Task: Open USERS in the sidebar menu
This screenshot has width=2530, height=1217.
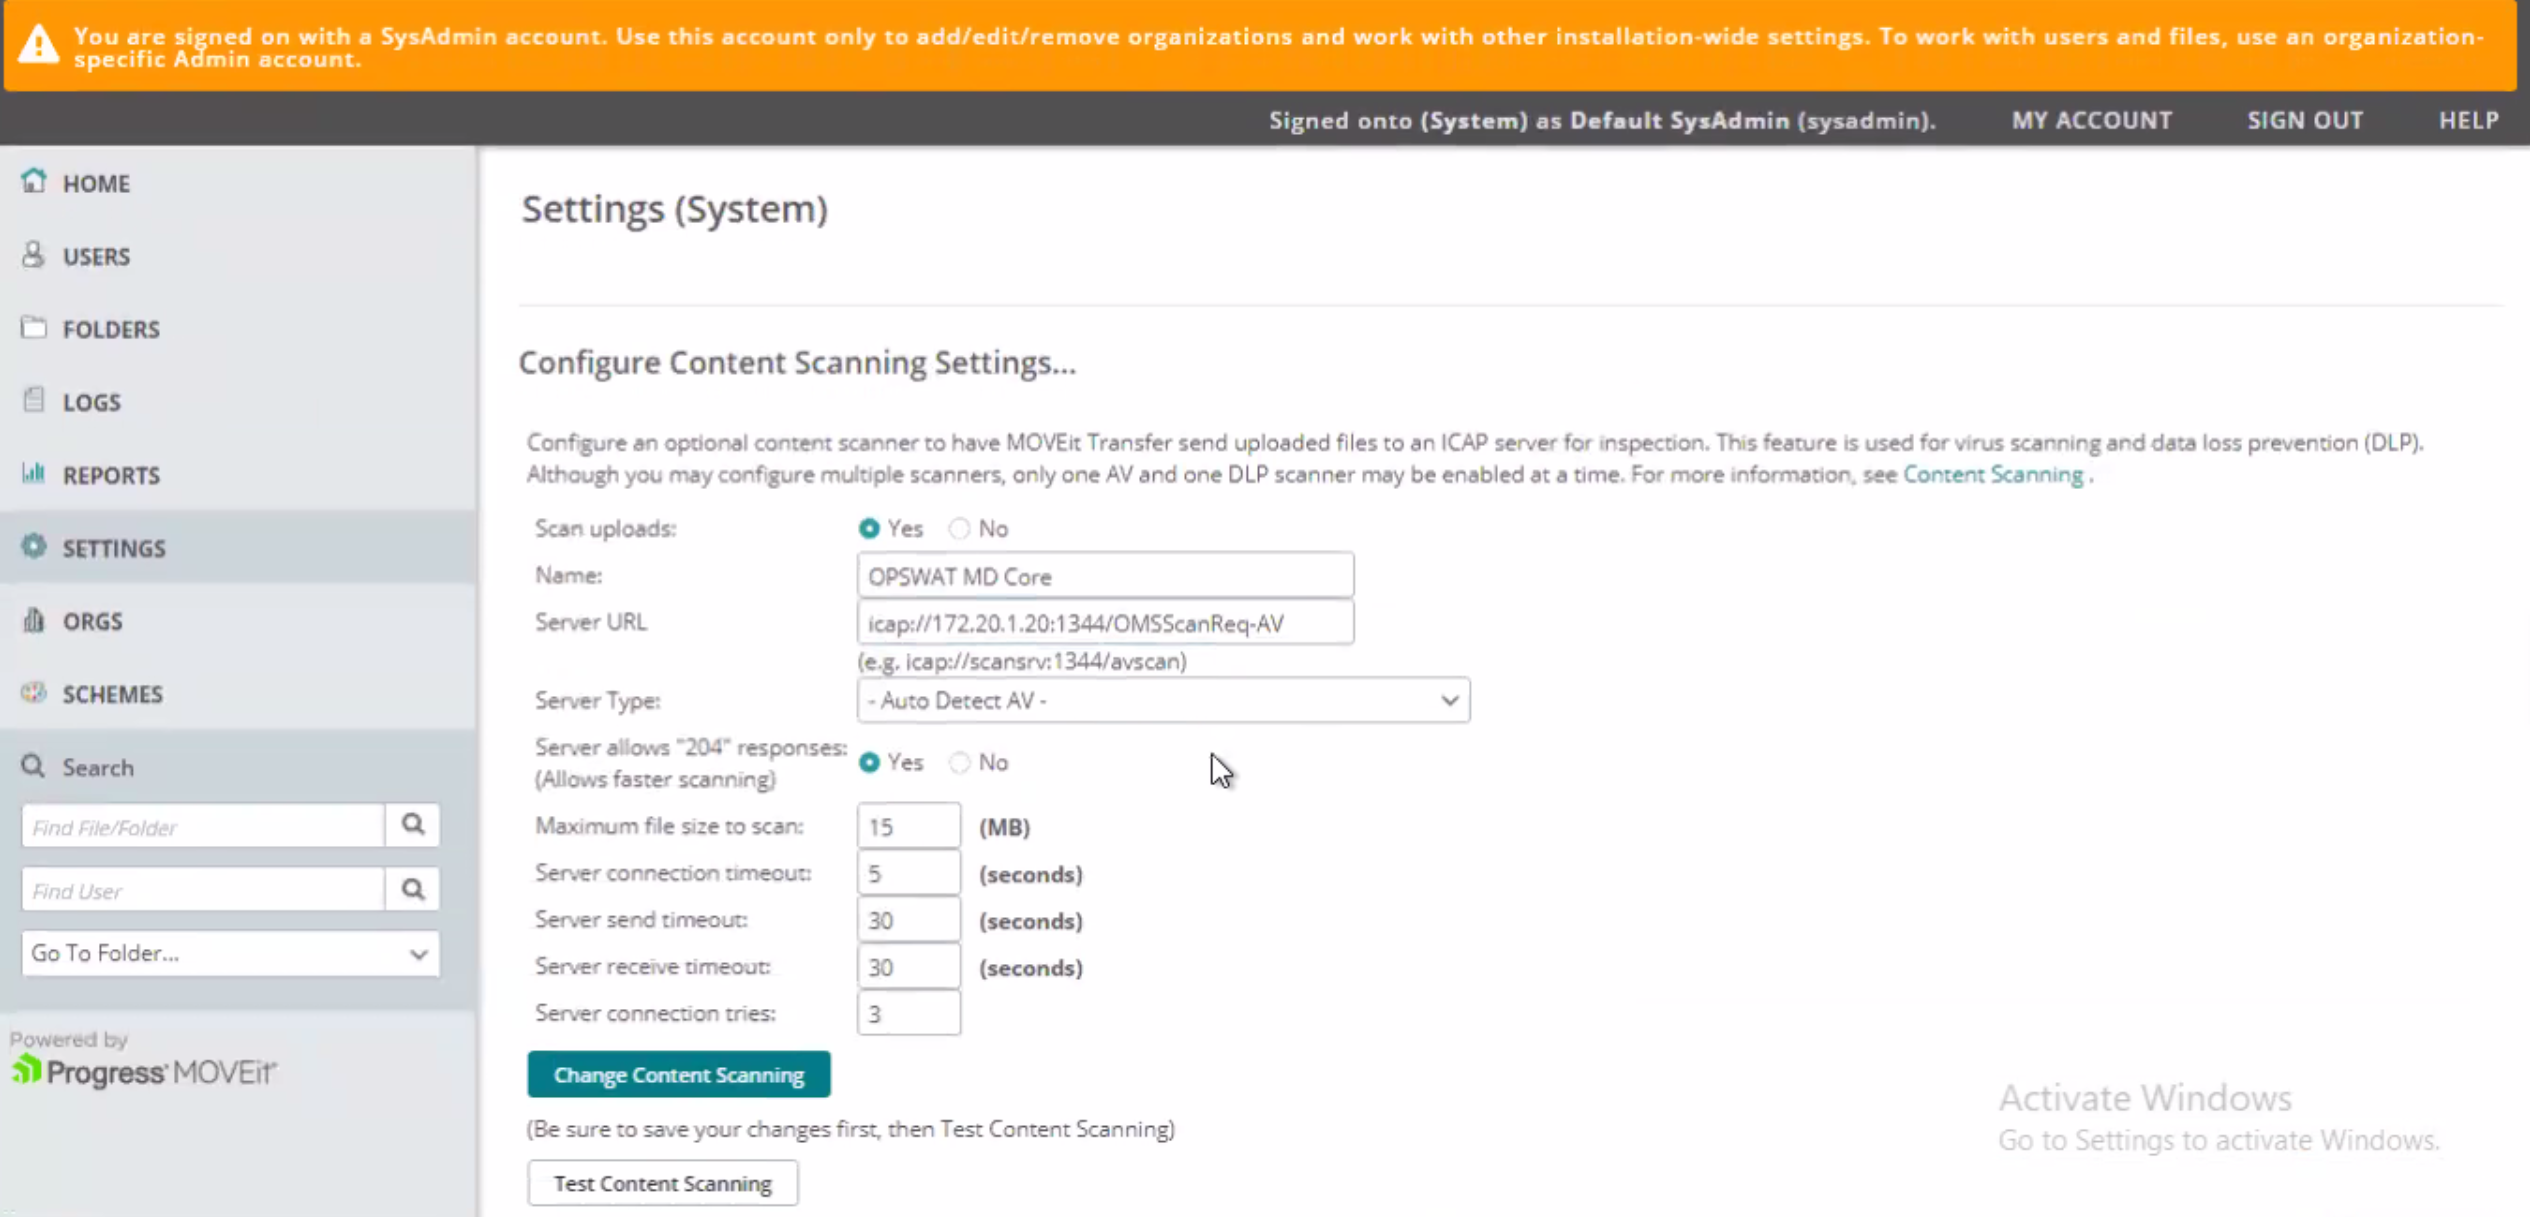Action: [x=238, y=256]
